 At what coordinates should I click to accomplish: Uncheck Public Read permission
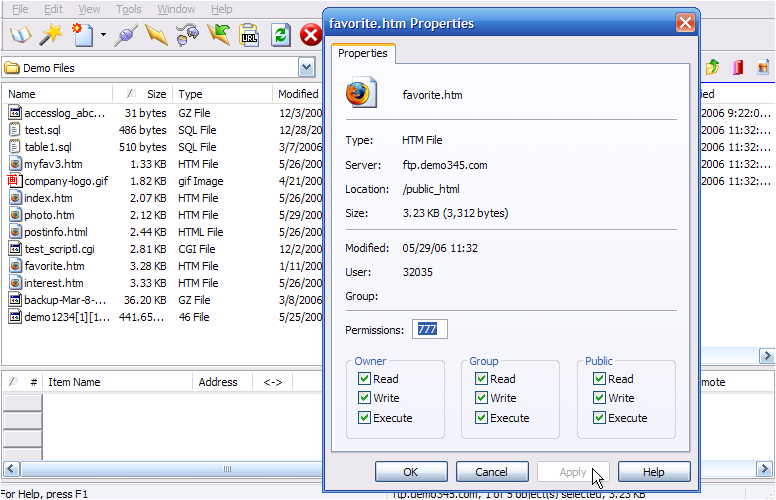pos(600,379)
